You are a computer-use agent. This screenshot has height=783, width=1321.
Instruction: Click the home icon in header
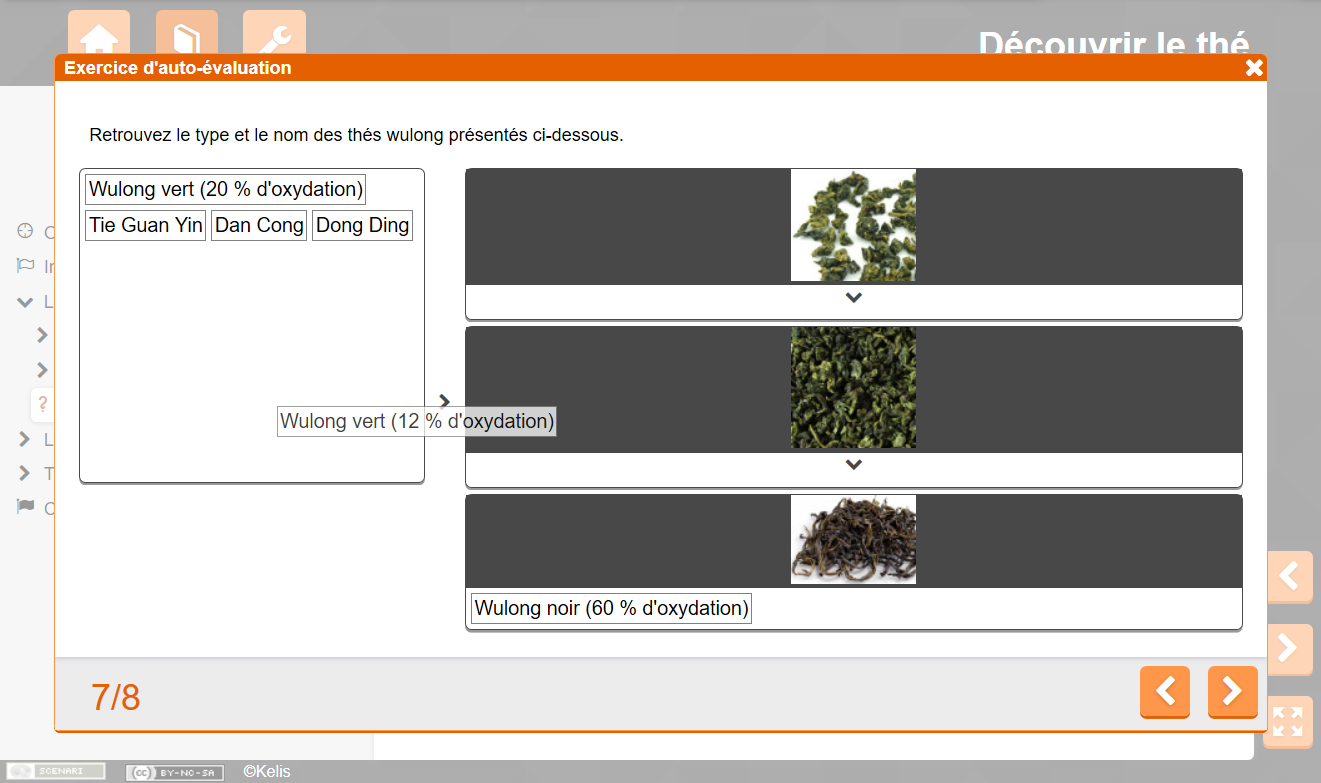pyautogui.click(x=98, y=38)
